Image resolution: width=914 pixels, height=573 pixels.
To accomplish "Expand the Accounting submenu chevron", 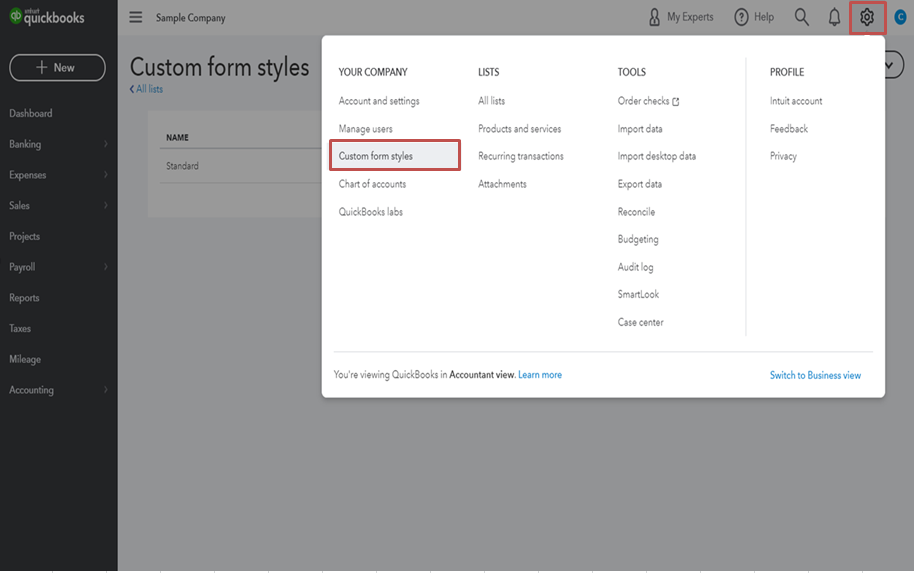I will click(x=106, y=390).
